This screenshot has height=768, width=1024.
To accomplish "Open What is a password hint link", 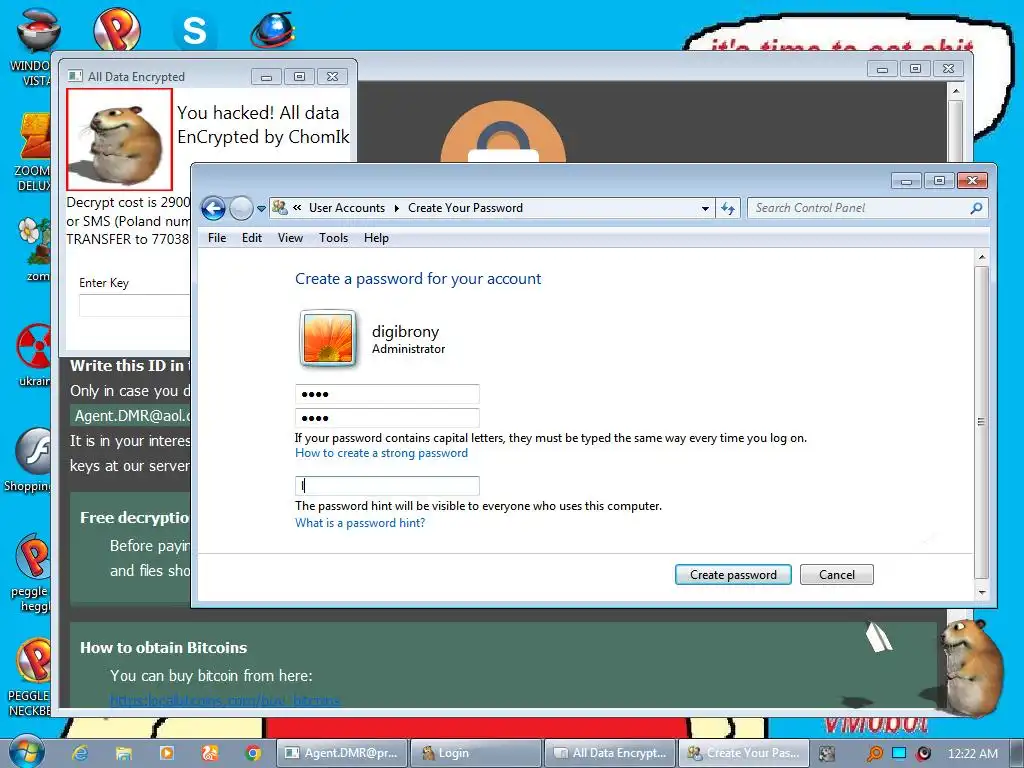I will [x=360, y=522].
